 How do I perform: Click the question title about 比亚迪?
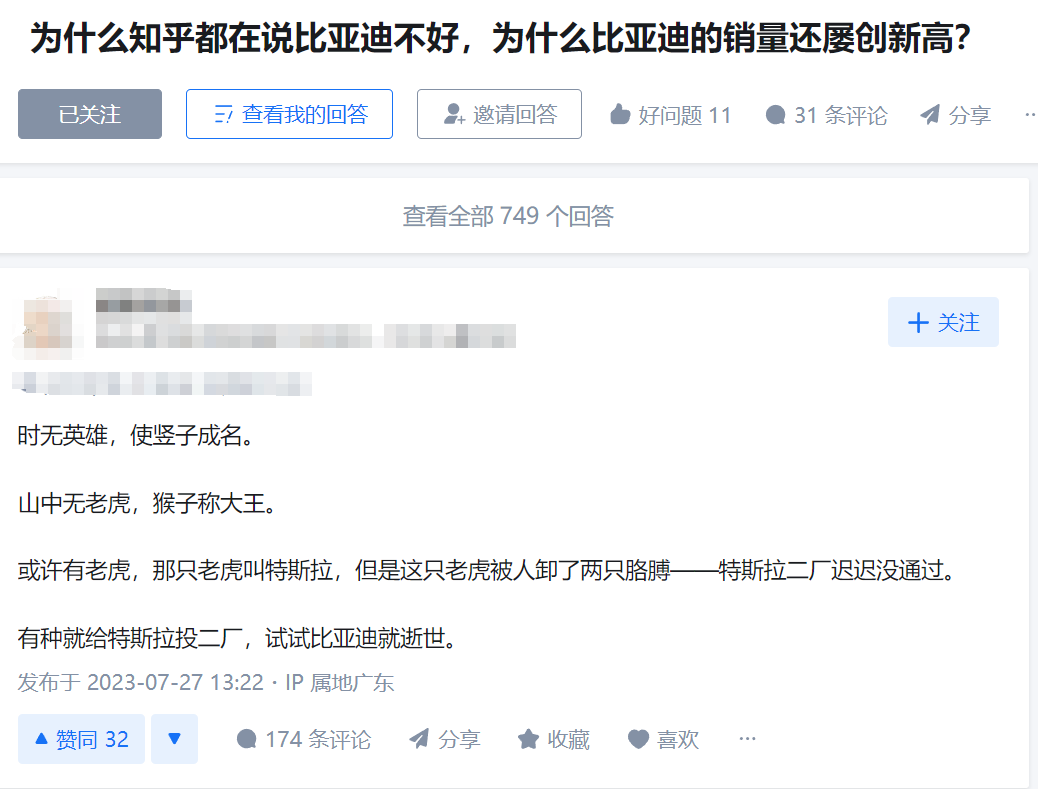500,38
